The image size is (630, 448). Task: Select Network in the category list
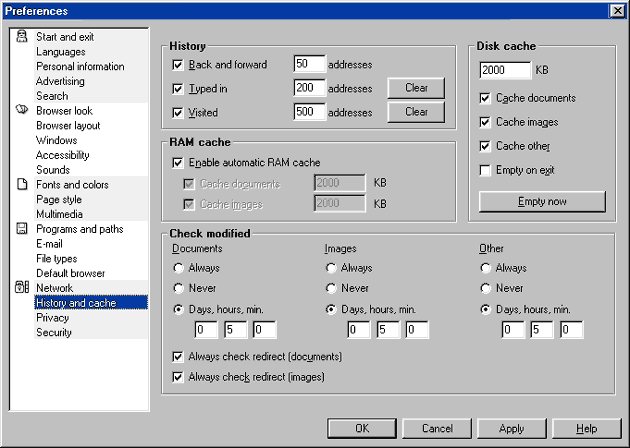click(x=55, y=288)
